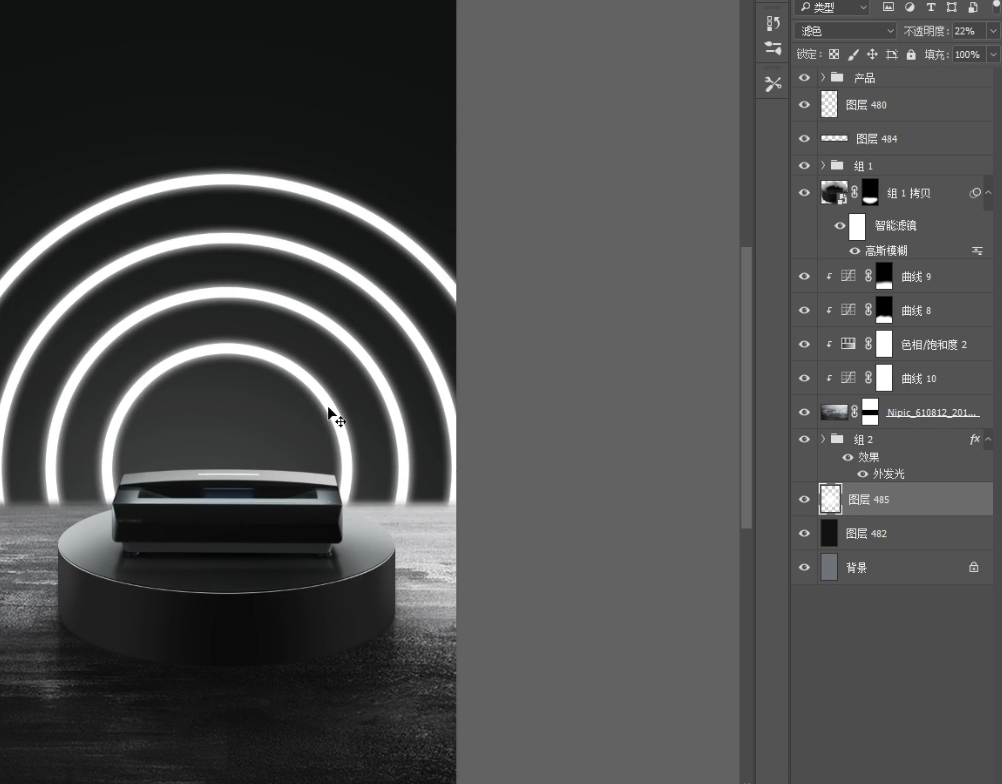1002x784 pixels.
Task: Lock all layer attributes icon
Action: [x=911, y=54]
